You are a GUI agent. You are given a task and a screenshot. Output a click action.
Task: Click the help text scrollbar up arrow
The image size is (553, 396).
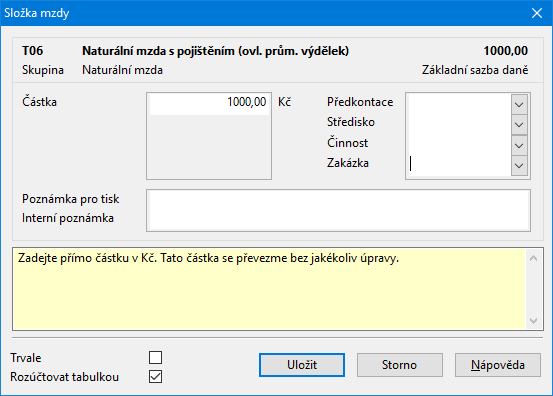[x=534, y=258]
